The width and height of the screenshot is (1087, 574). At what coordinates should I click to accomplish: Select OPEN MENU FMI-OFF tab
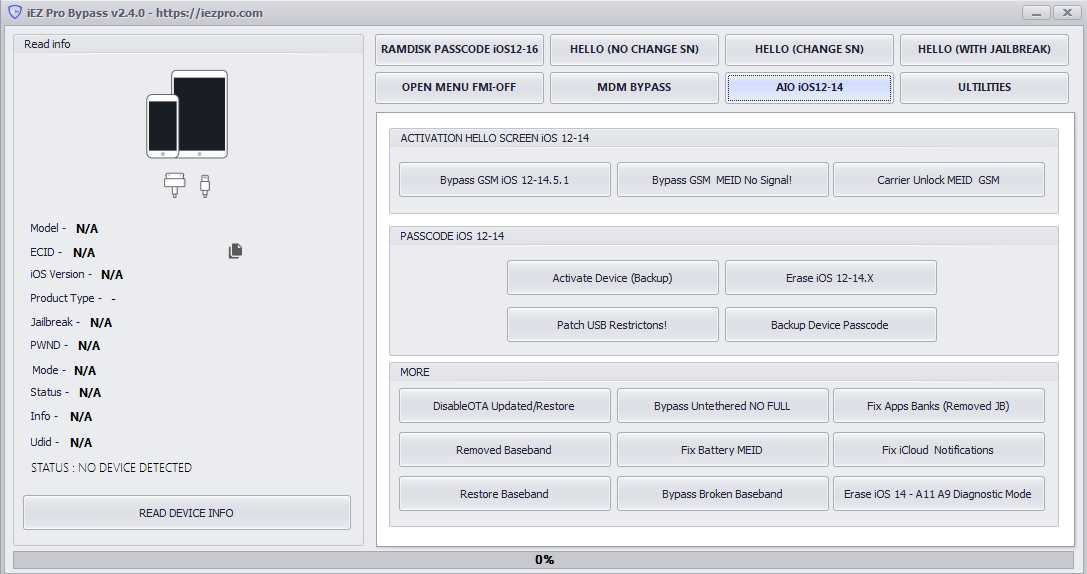460,87
